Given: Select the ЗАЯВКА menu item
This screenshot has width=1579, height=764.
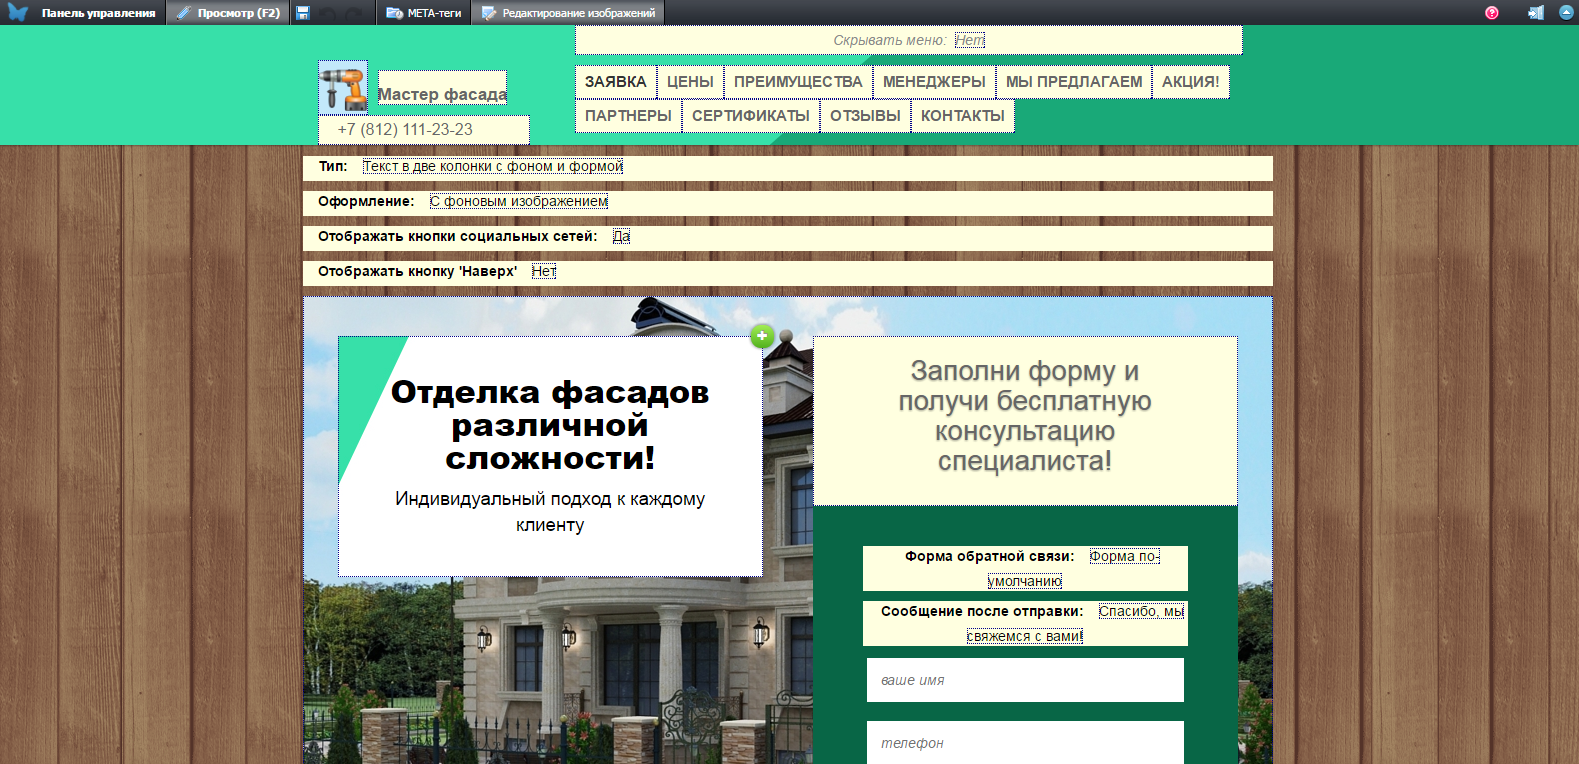Looking at the screenshot, I should click(616, 82).
